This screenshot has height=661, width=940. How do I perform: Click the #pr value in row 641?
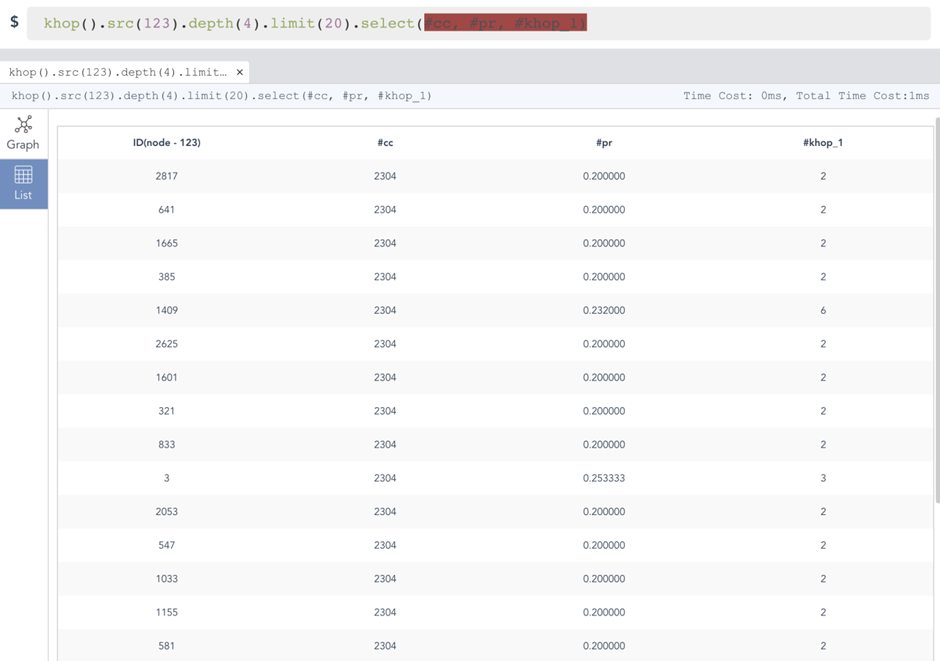click(x=604, y=210)
